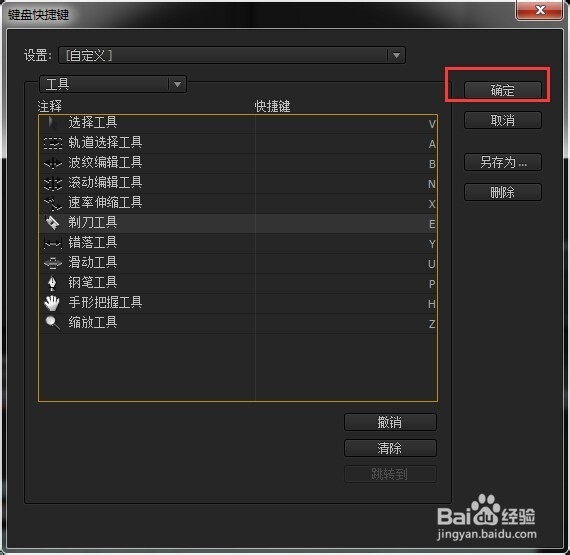Screen dimensions: 570x555
Task: Click the 错落工具 icon
Action: click(x=53, y=243)
